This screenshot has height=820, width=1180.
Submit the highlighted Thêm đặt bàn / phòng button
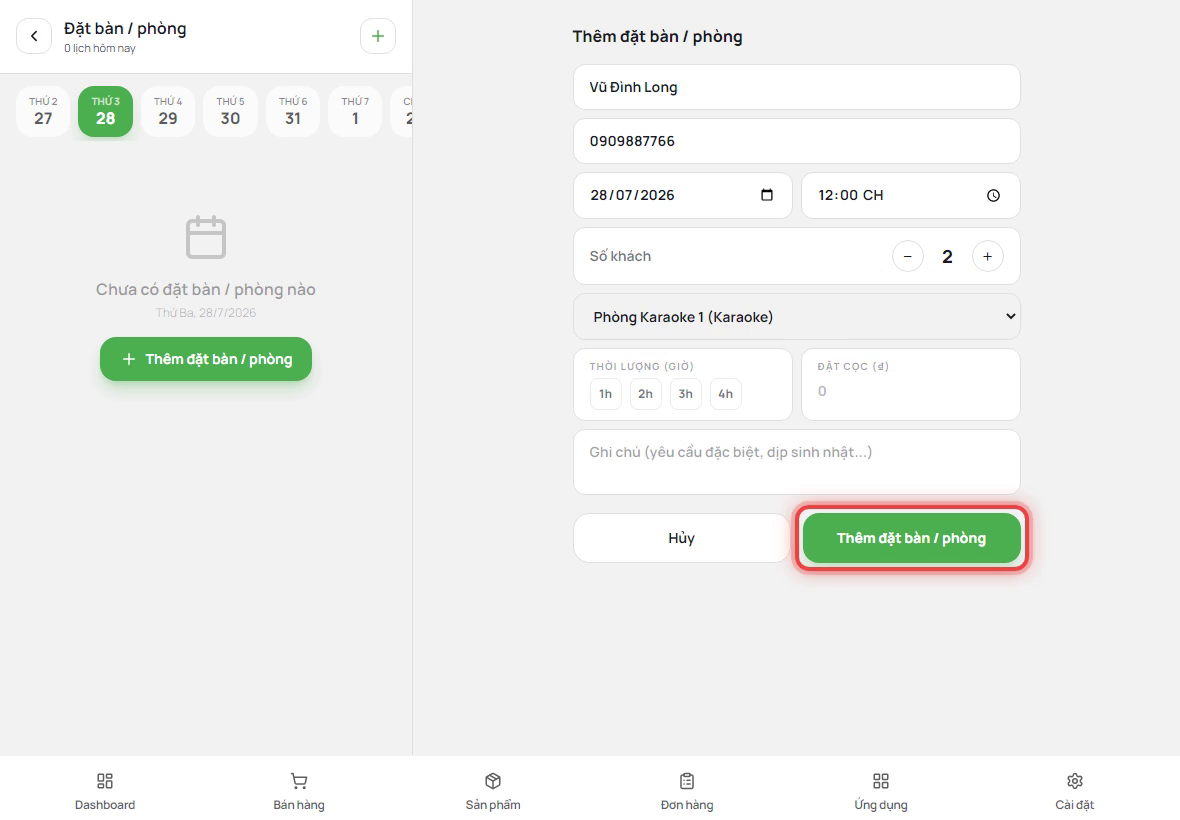pos(911,538)
